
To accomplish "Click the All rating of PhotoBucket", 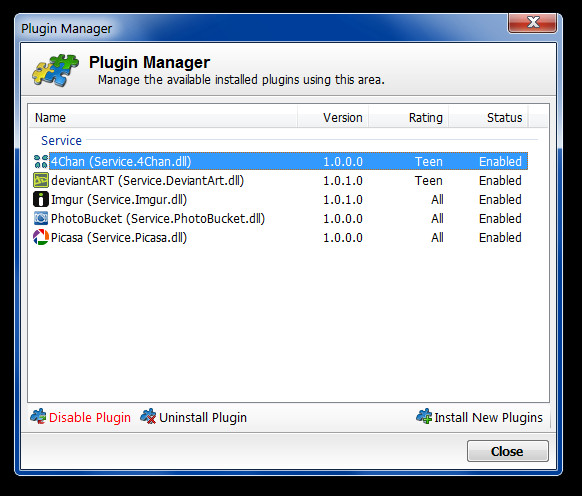I will tap(437, 218).
